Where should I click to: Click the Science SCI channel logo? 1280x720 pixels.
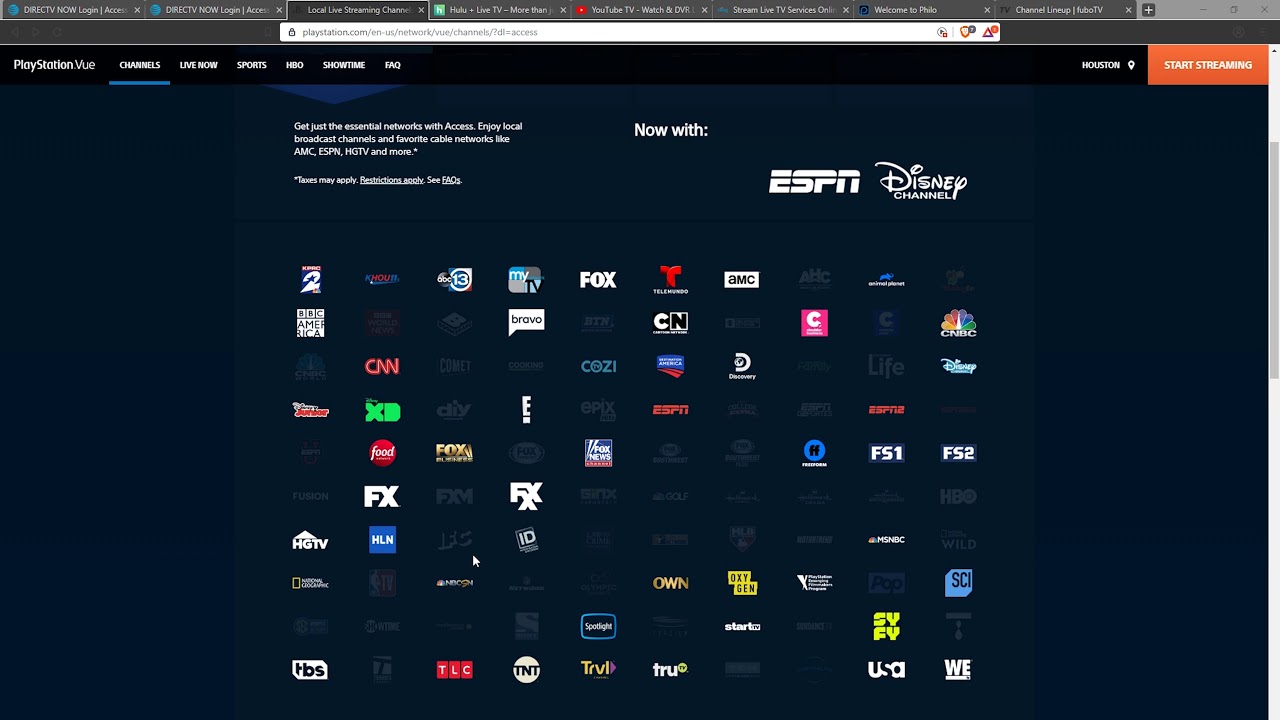(958, 582)
